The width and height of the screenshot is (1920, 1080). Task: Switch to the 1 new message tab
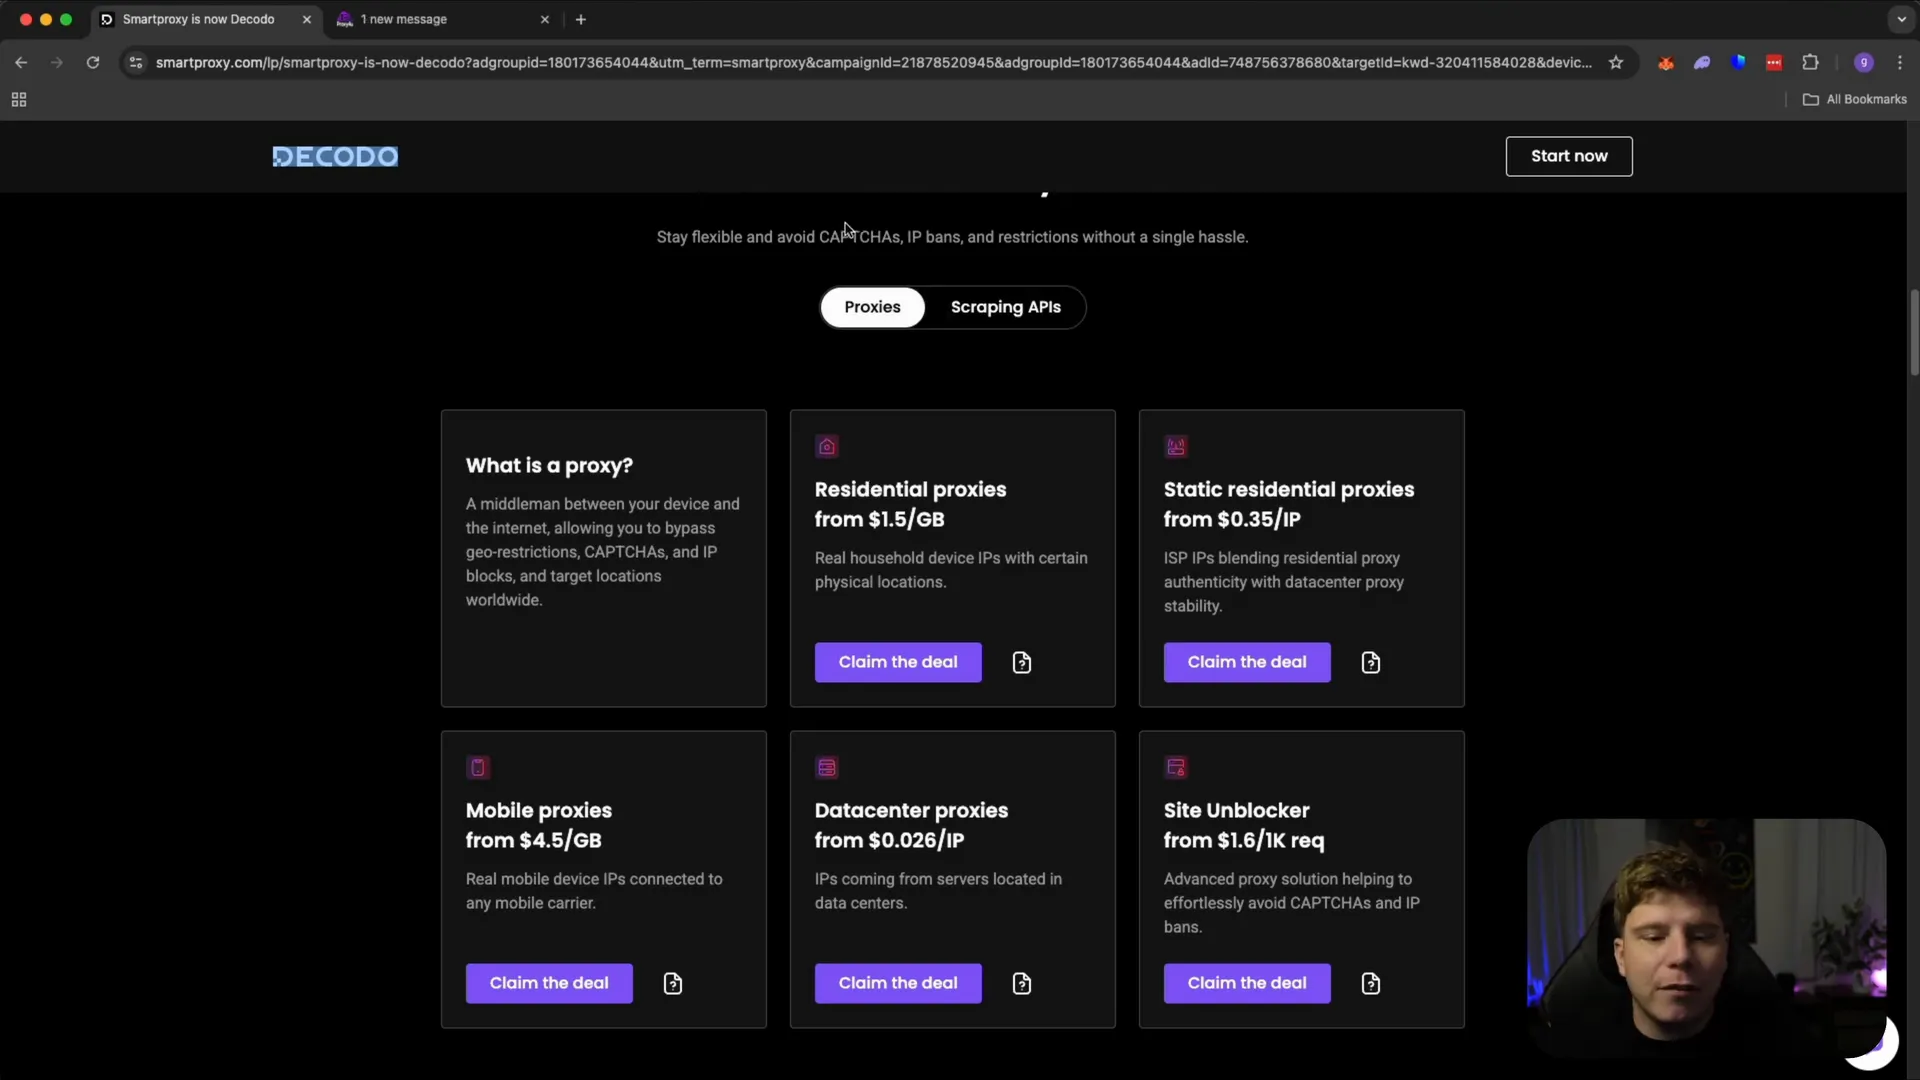pyautogui.click(x=440, y=19)
